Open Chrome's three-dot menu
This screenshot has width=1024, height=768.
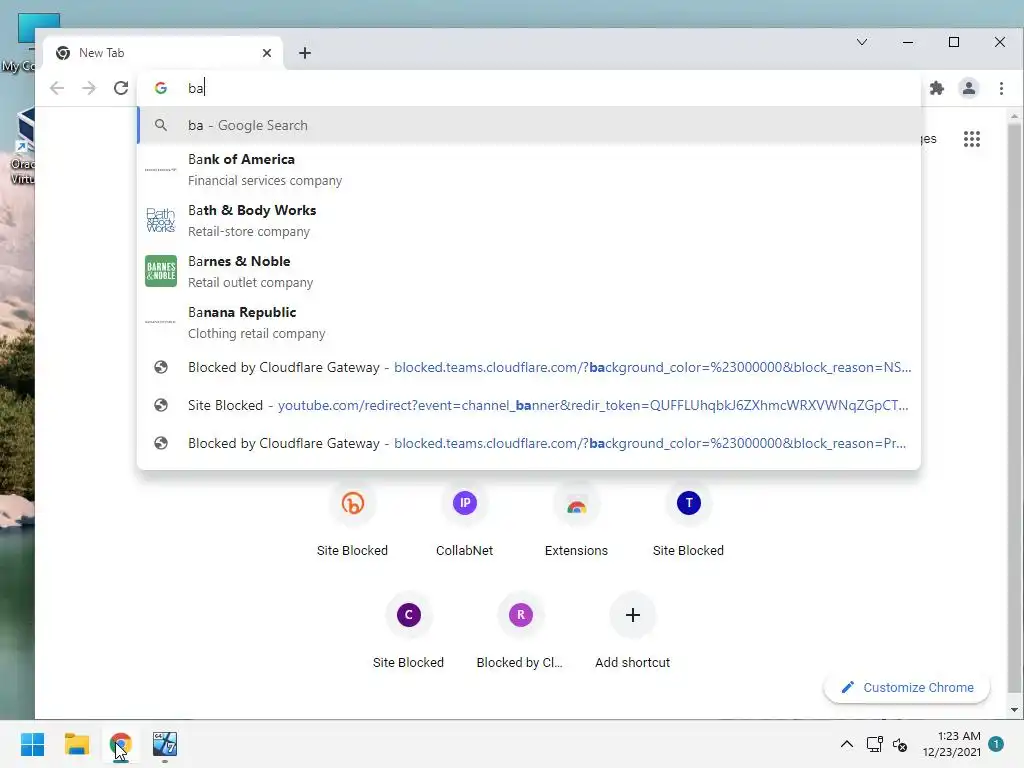pyautogui.click(x=1001, y=88)
